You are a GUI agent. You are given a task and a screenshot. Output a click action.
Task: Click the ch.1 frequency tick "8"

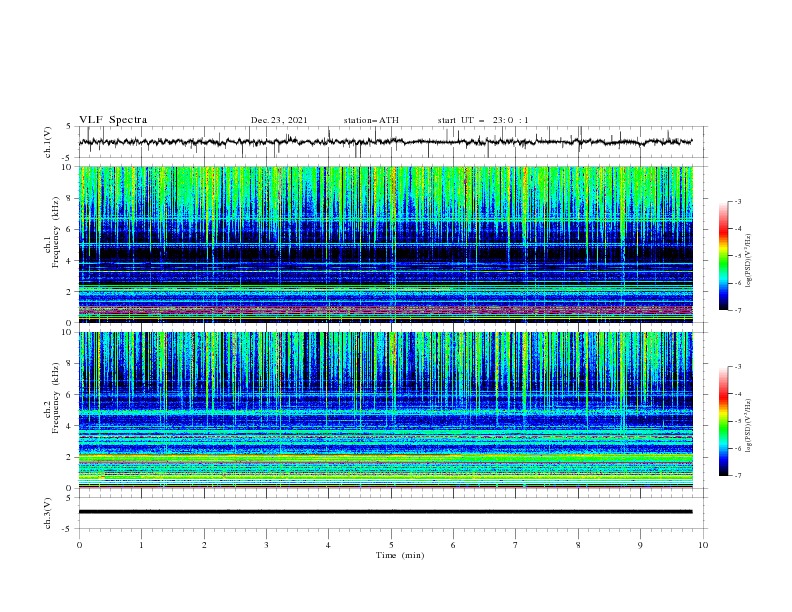point(70,198)
